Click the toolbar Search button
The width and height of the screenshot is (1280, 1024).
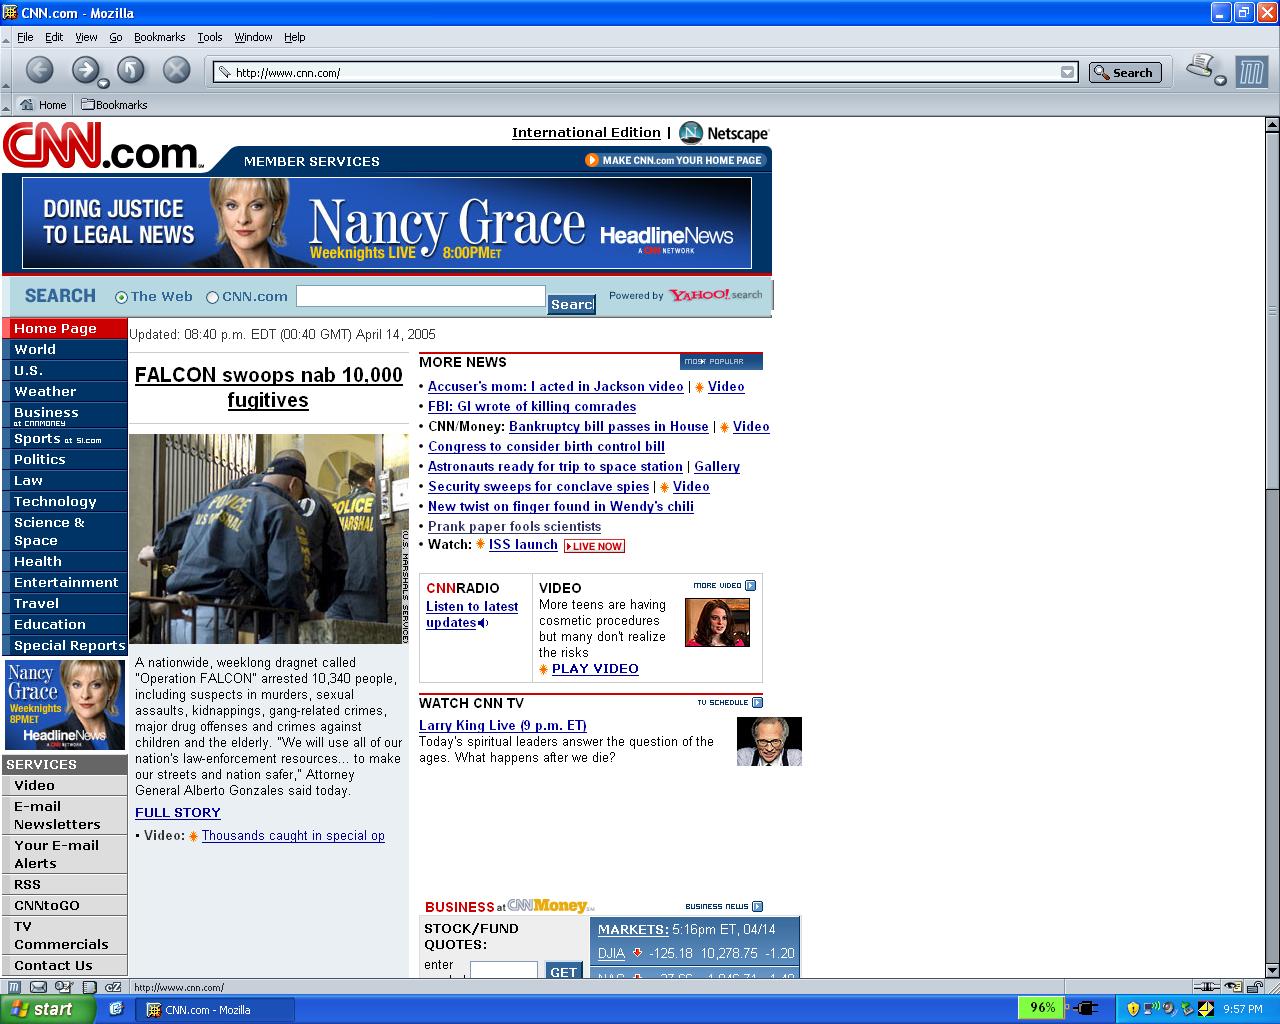[x=1124, y=72]
